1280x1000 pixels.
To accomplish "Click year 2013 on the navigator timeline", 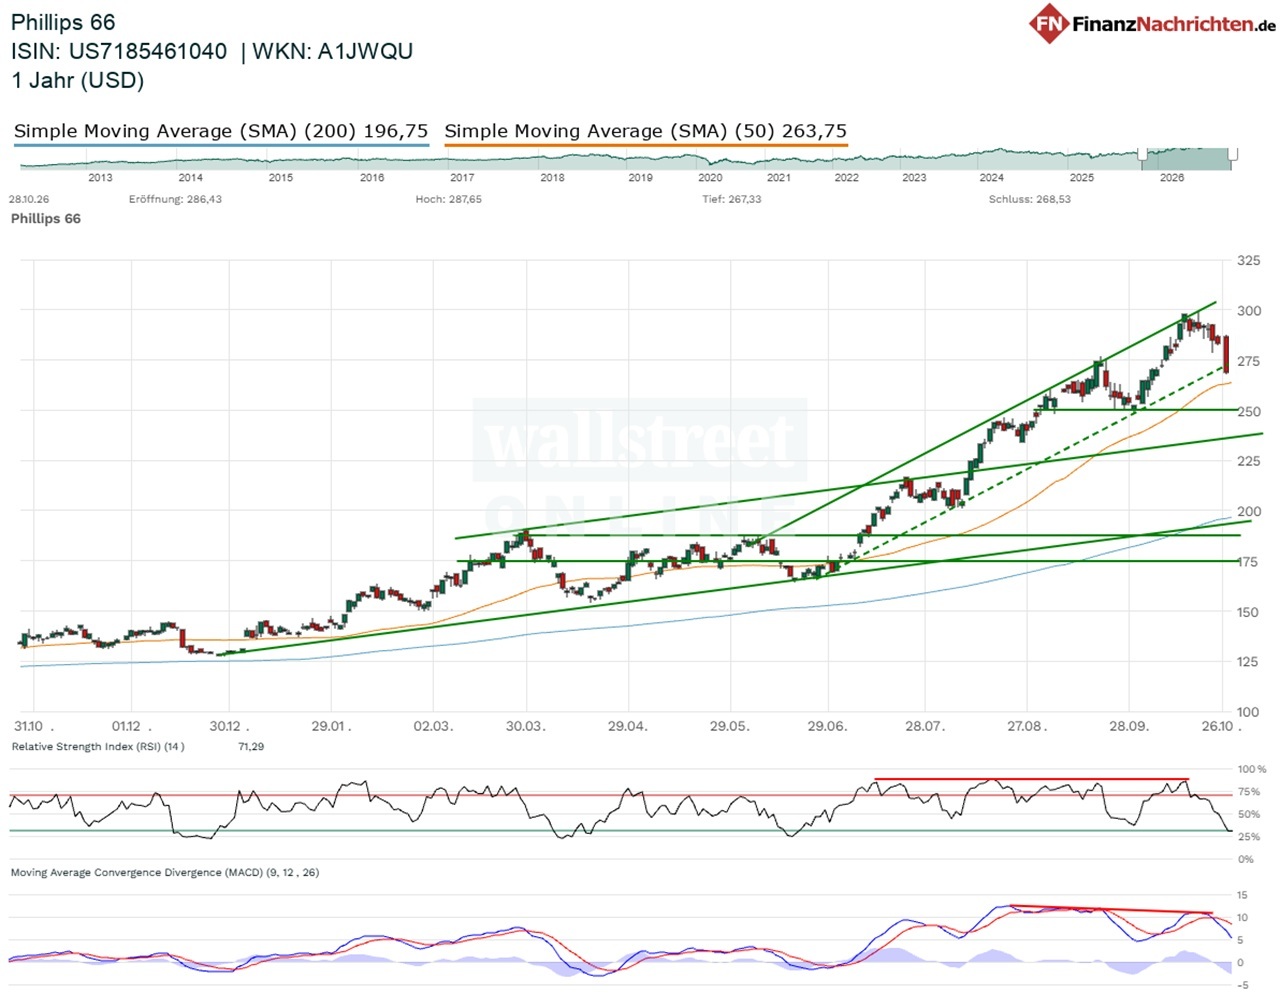I will click(100, 178).
